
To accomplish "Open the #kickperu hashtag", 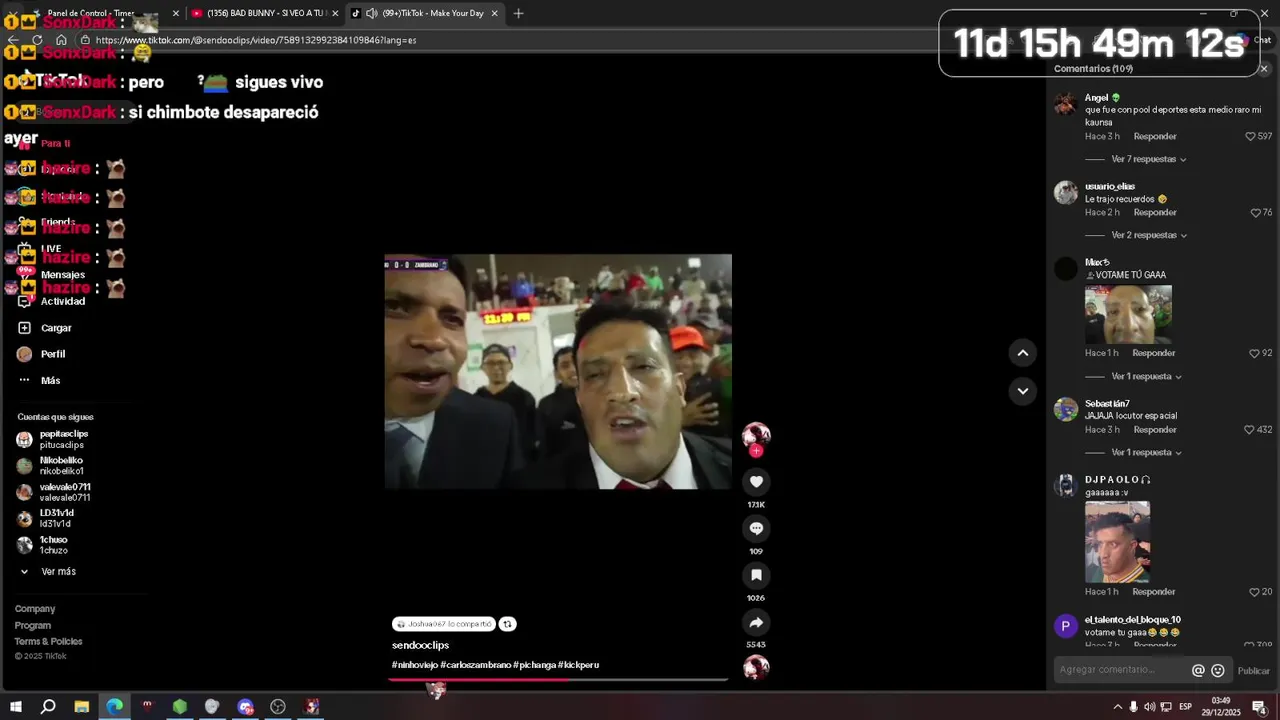I will click(x=578, y=665).
